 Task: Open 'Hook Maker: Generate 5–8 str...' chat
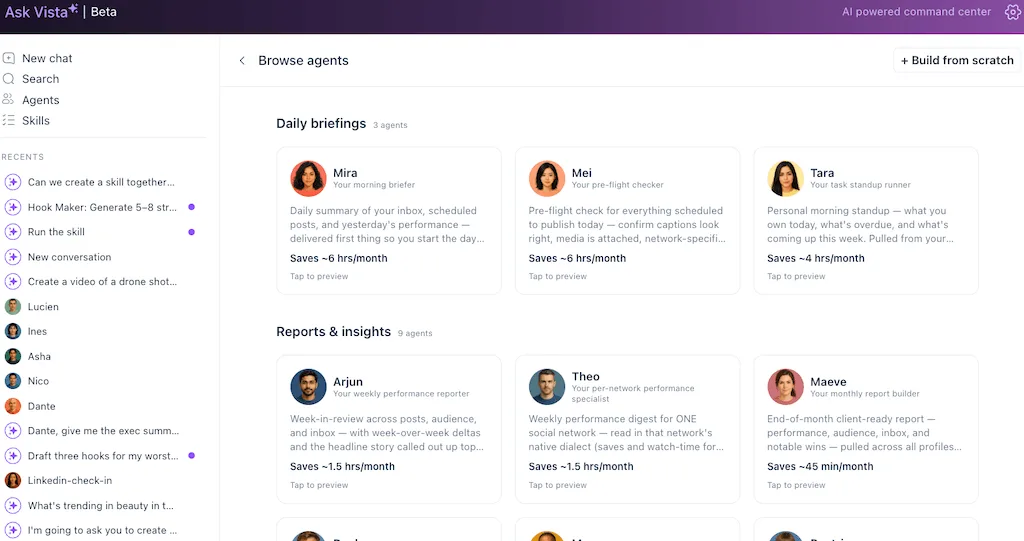102,207
